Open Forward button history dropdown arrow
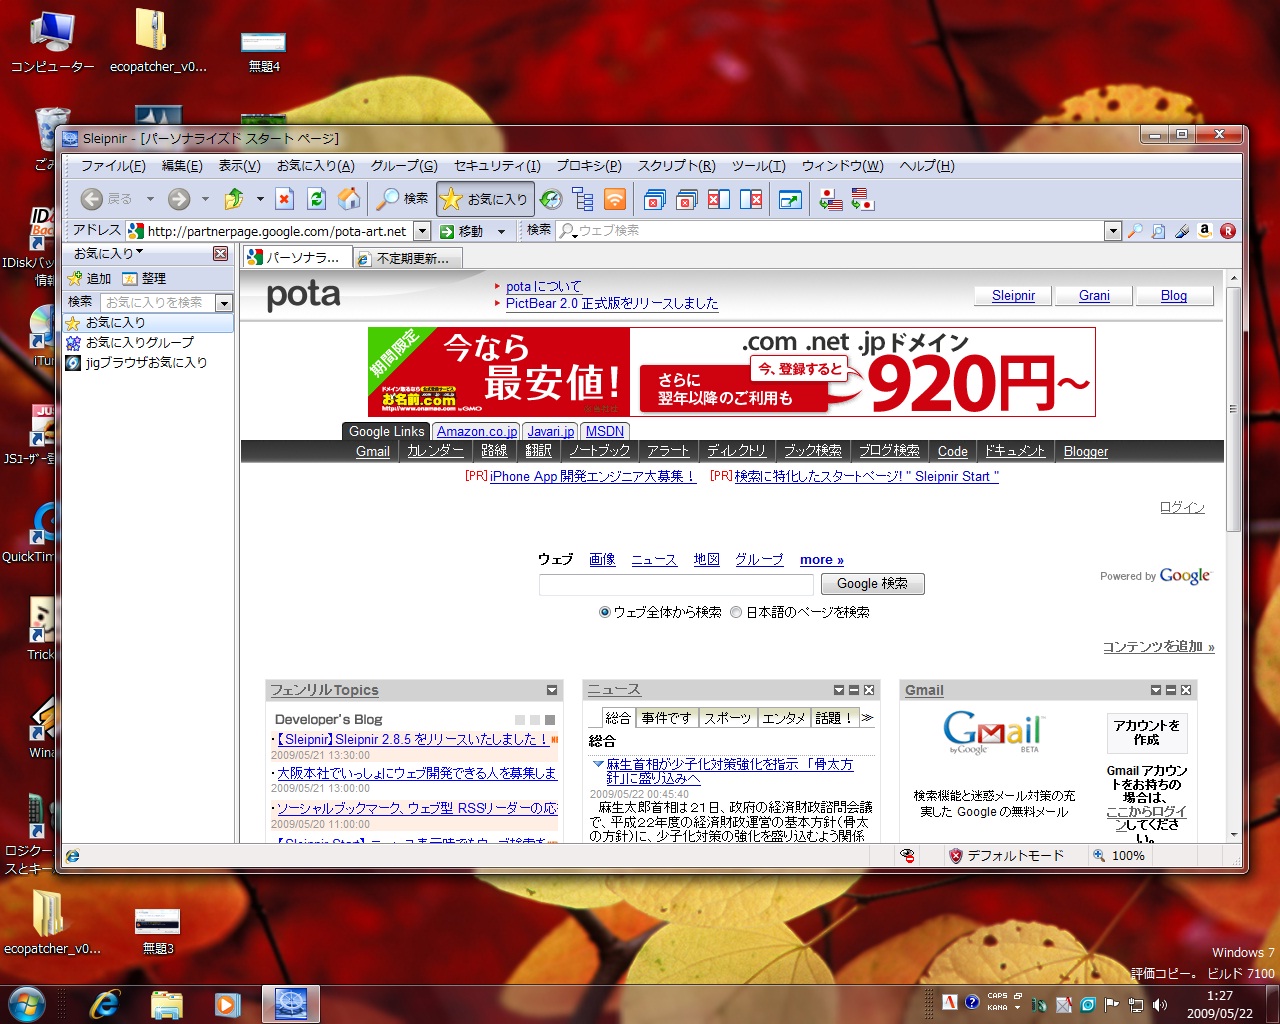This screenshot has width=1280, height=1024. click(x=205, y=199)
